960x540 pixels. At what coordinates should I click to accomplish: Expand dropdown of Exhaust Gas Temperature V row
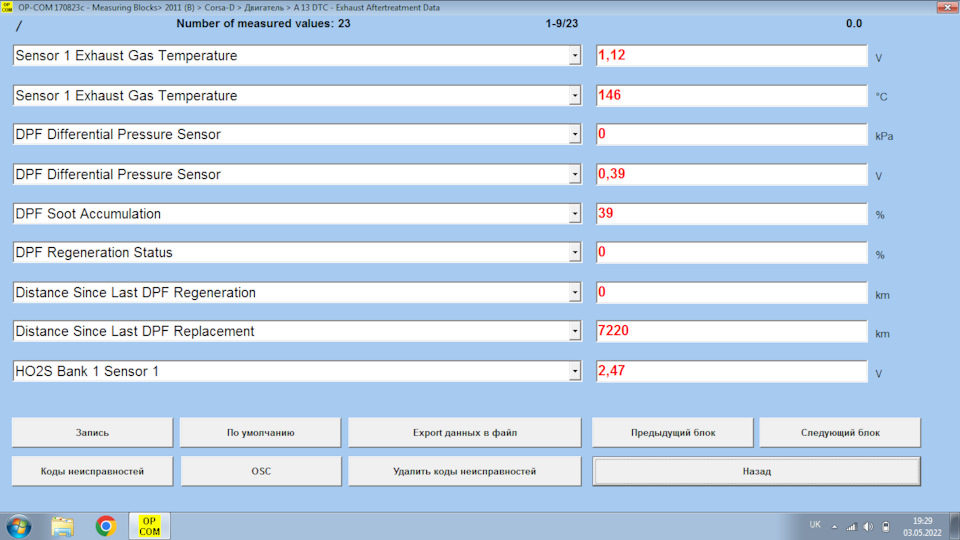[574, 56]
